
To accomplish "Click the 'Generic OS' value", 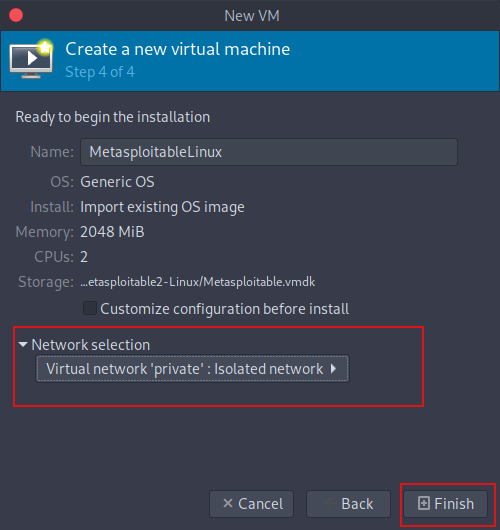I will click(x=117, y=182).
